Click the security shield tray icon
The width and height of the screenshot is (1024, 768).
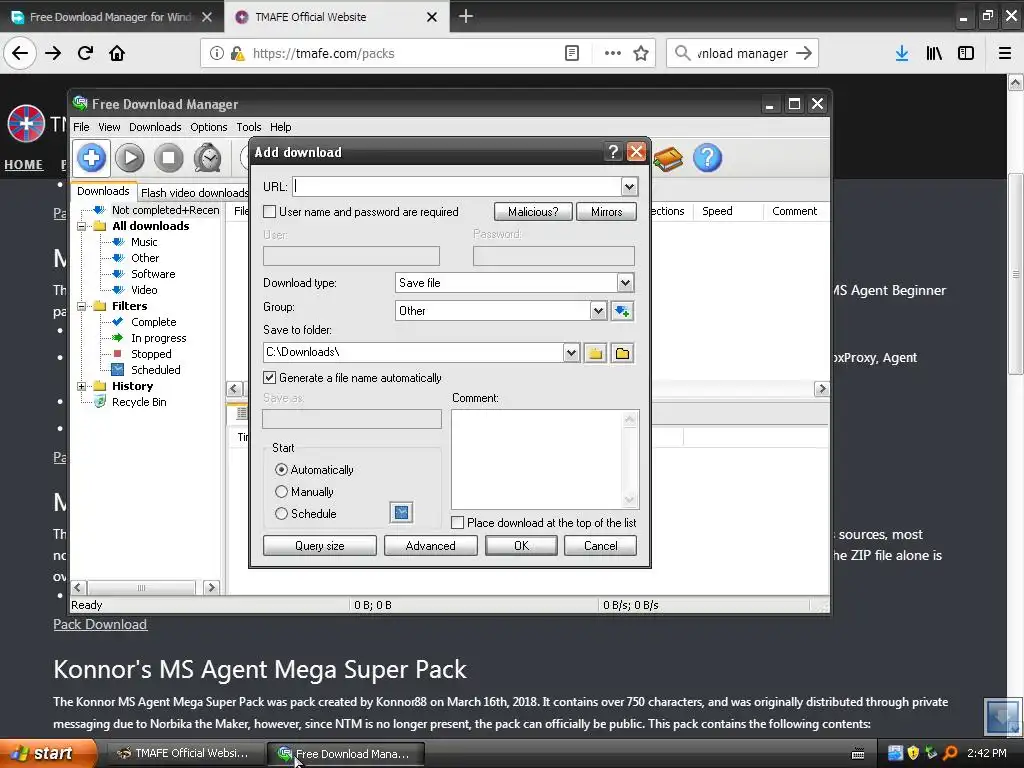click(x=913, y=754)
